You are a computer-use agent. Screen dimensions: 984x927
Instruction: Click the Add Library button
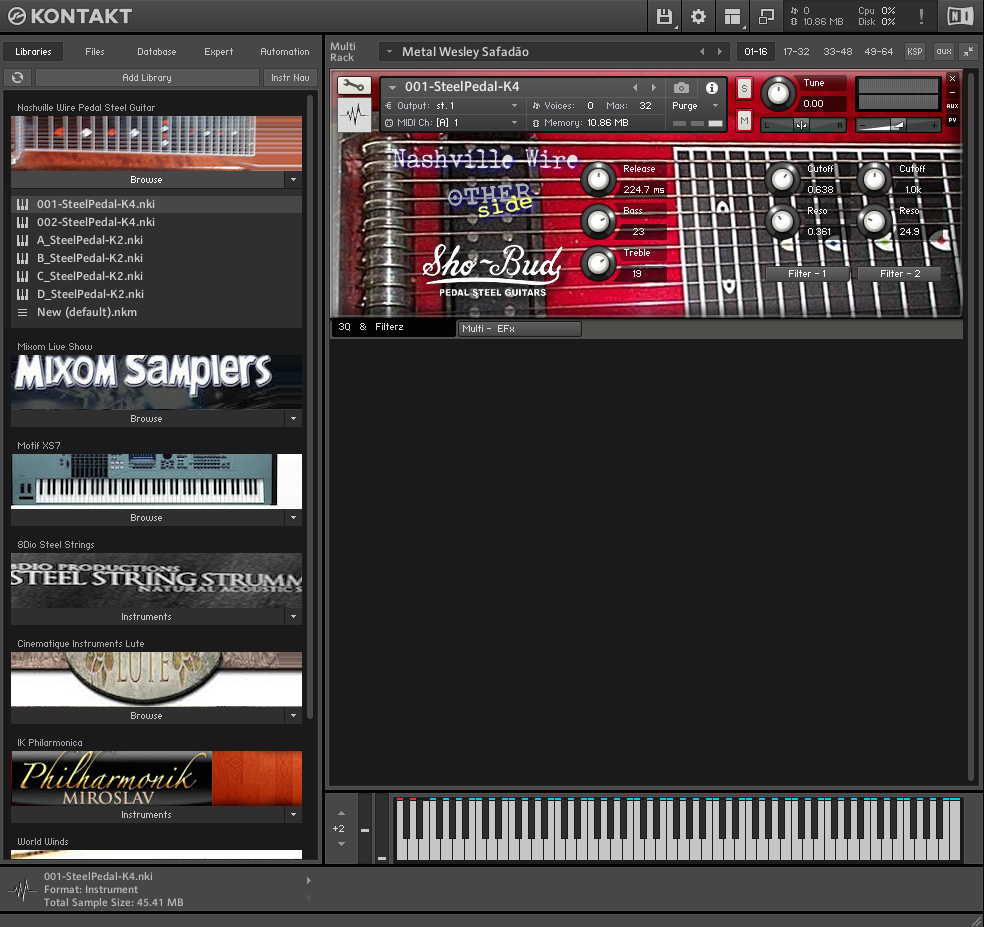pyautogui.click(x=147, y=77)
